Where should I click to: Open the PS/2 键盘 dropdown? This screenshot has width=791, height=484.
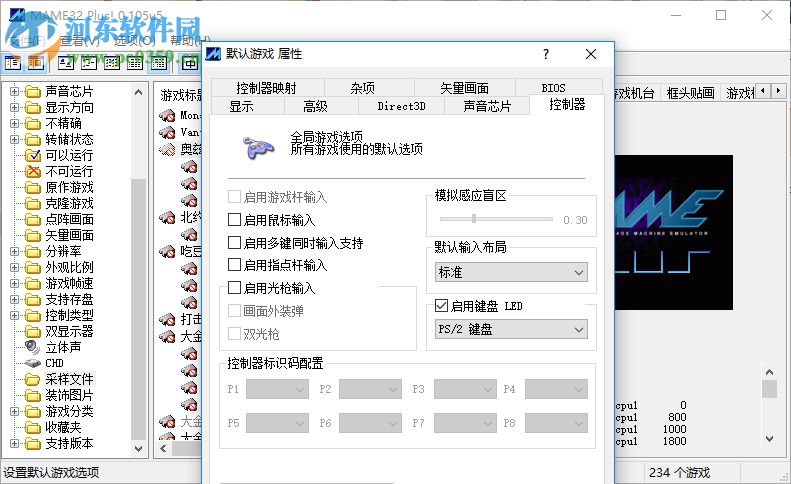coord(511,329)
